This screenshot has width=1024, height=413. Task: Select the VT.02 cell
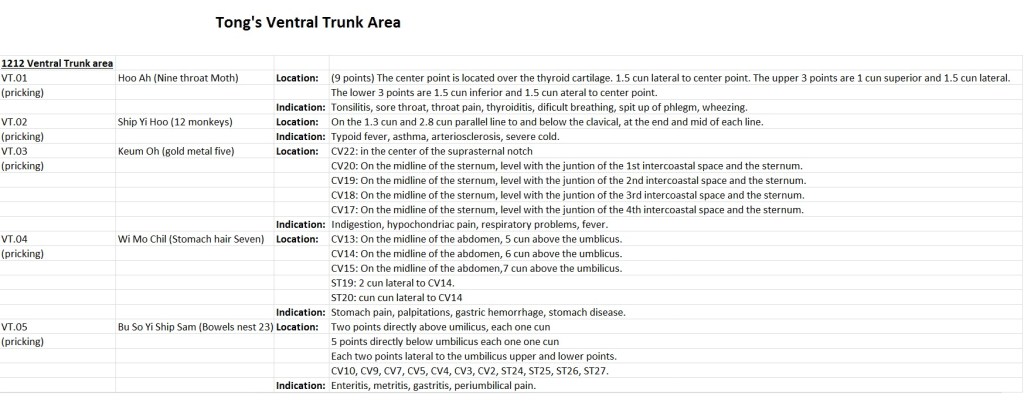[15, 122]
